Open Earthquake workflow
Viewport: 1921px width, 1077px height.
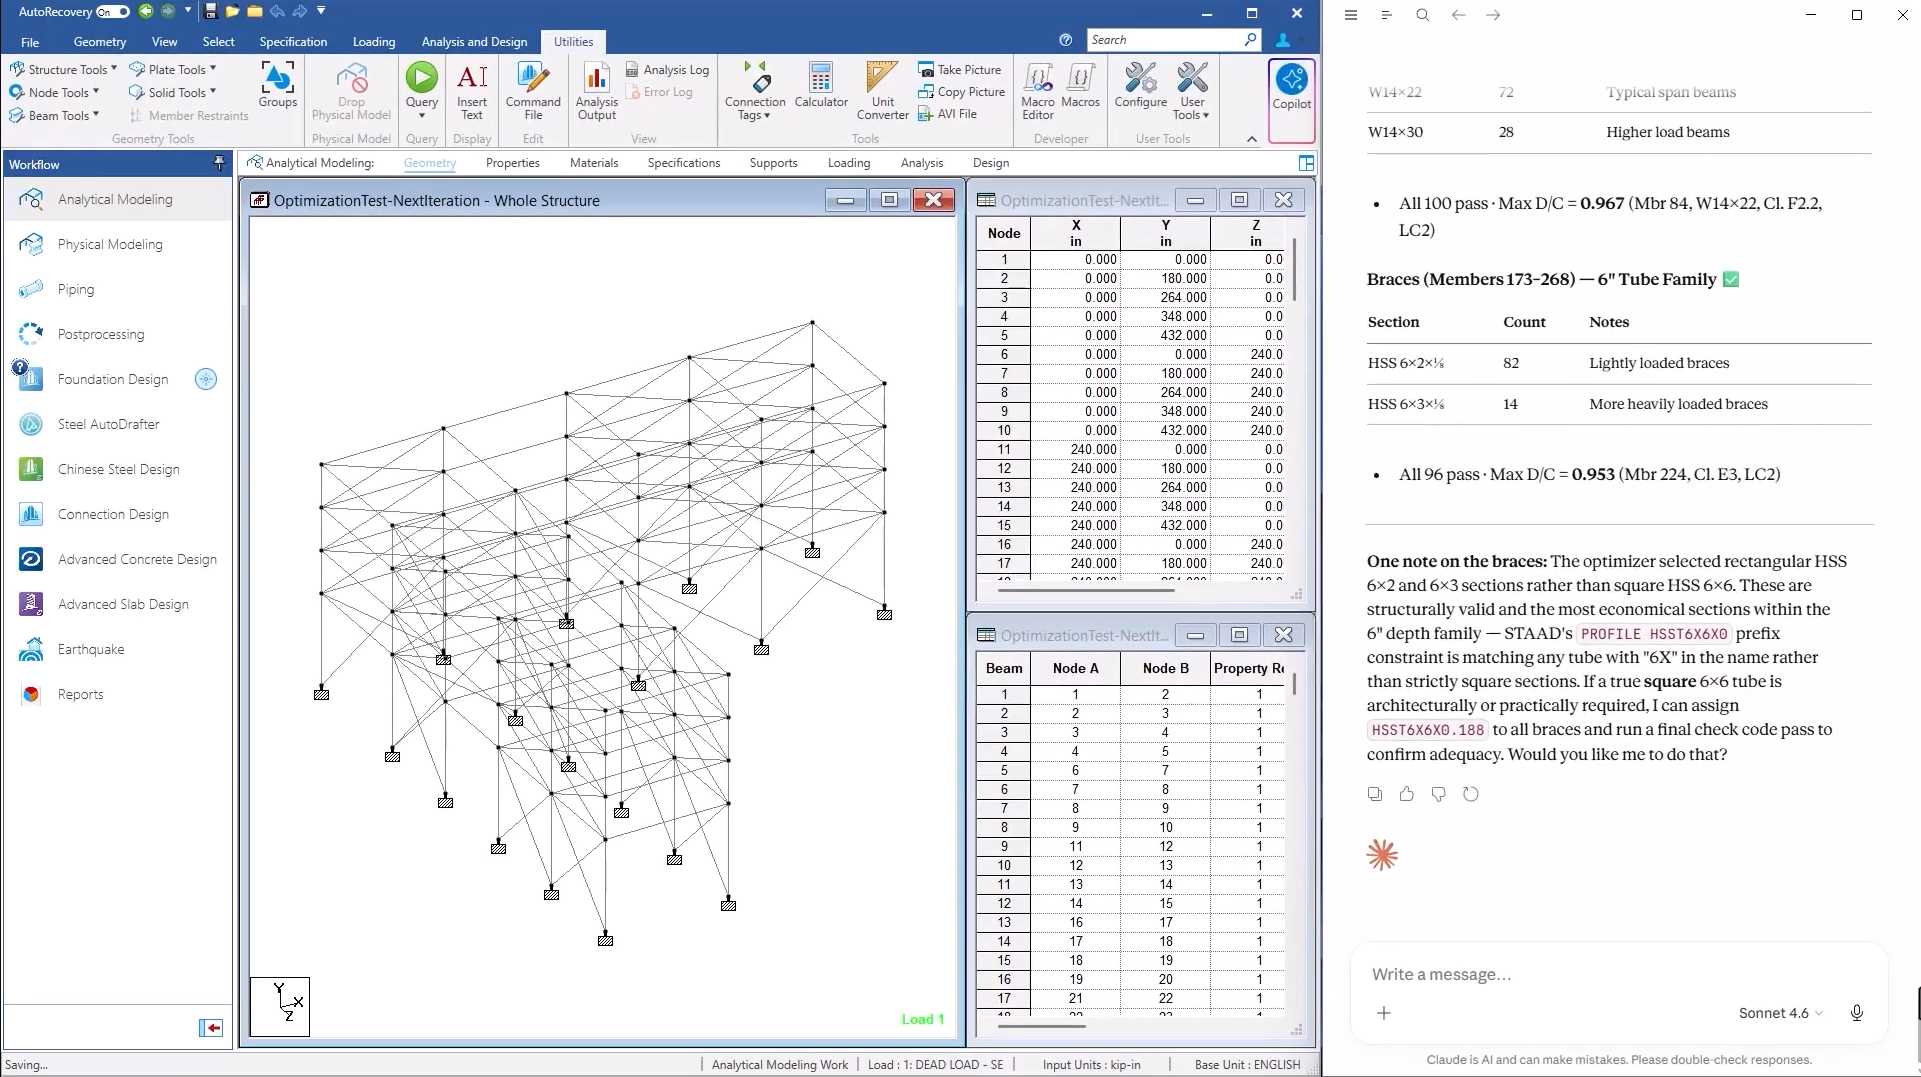tap(91, 649)
